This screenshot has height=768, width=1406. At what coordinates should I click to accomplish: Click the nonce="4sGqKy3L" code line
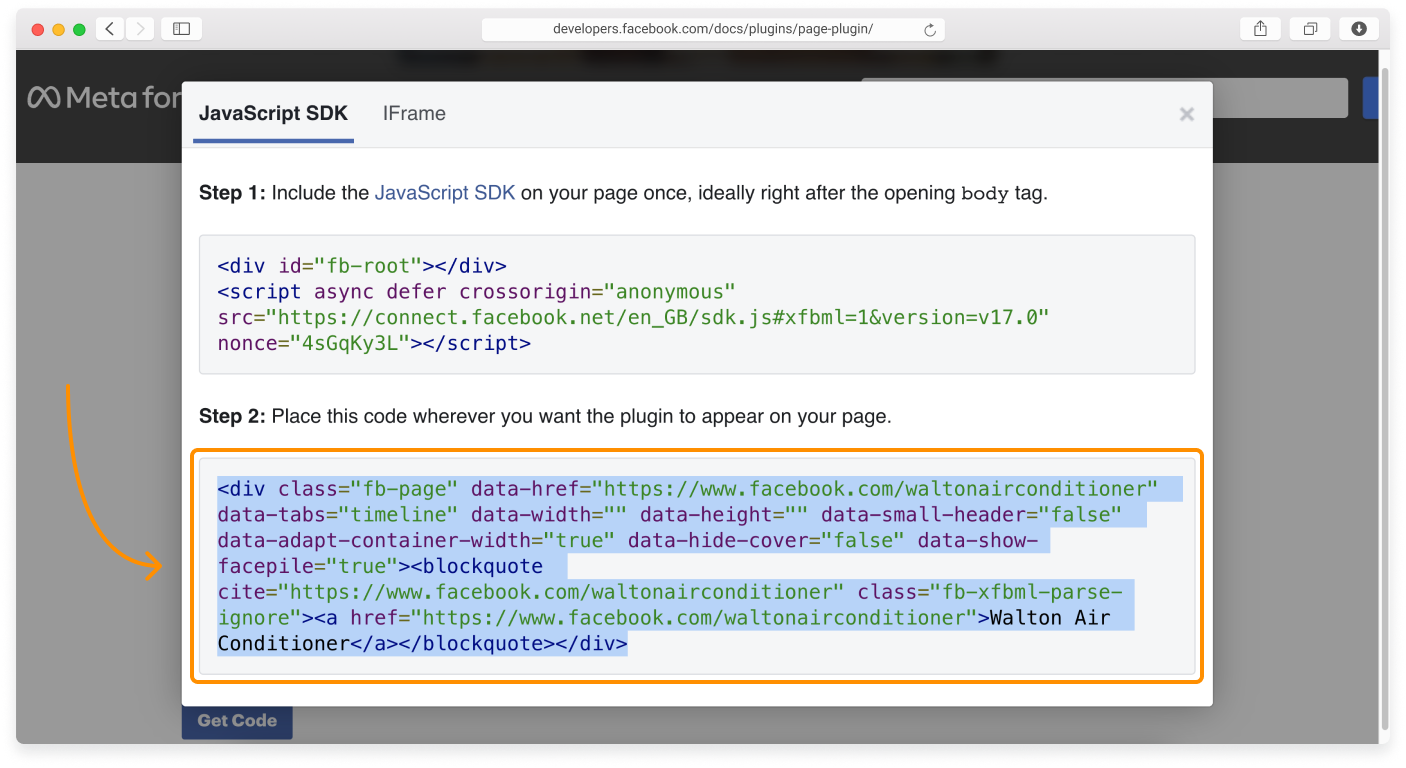click(x=374, y=344)
